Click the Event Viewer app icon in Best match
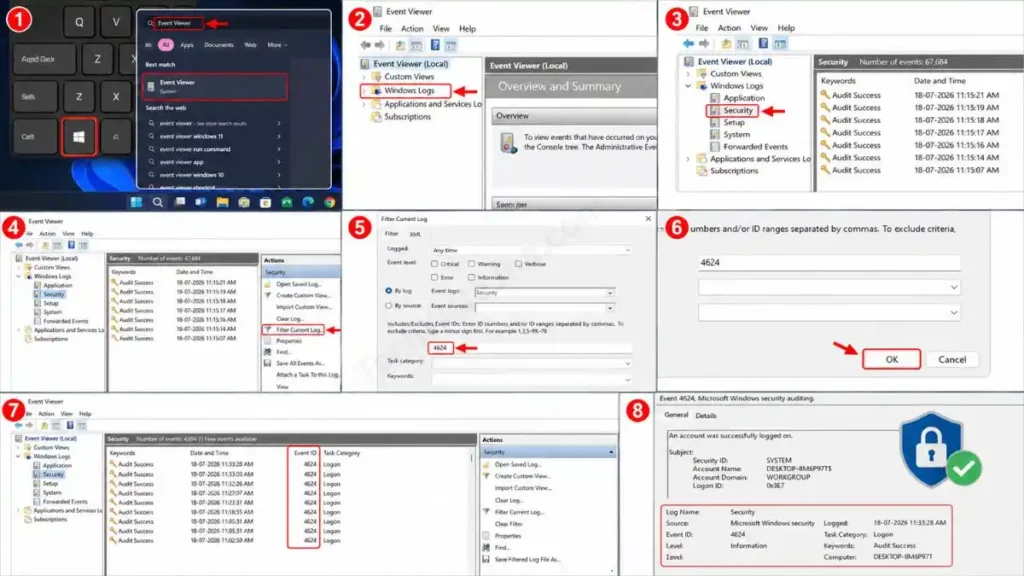Screen dimensions: 1024x576 [x=151, y=86]
